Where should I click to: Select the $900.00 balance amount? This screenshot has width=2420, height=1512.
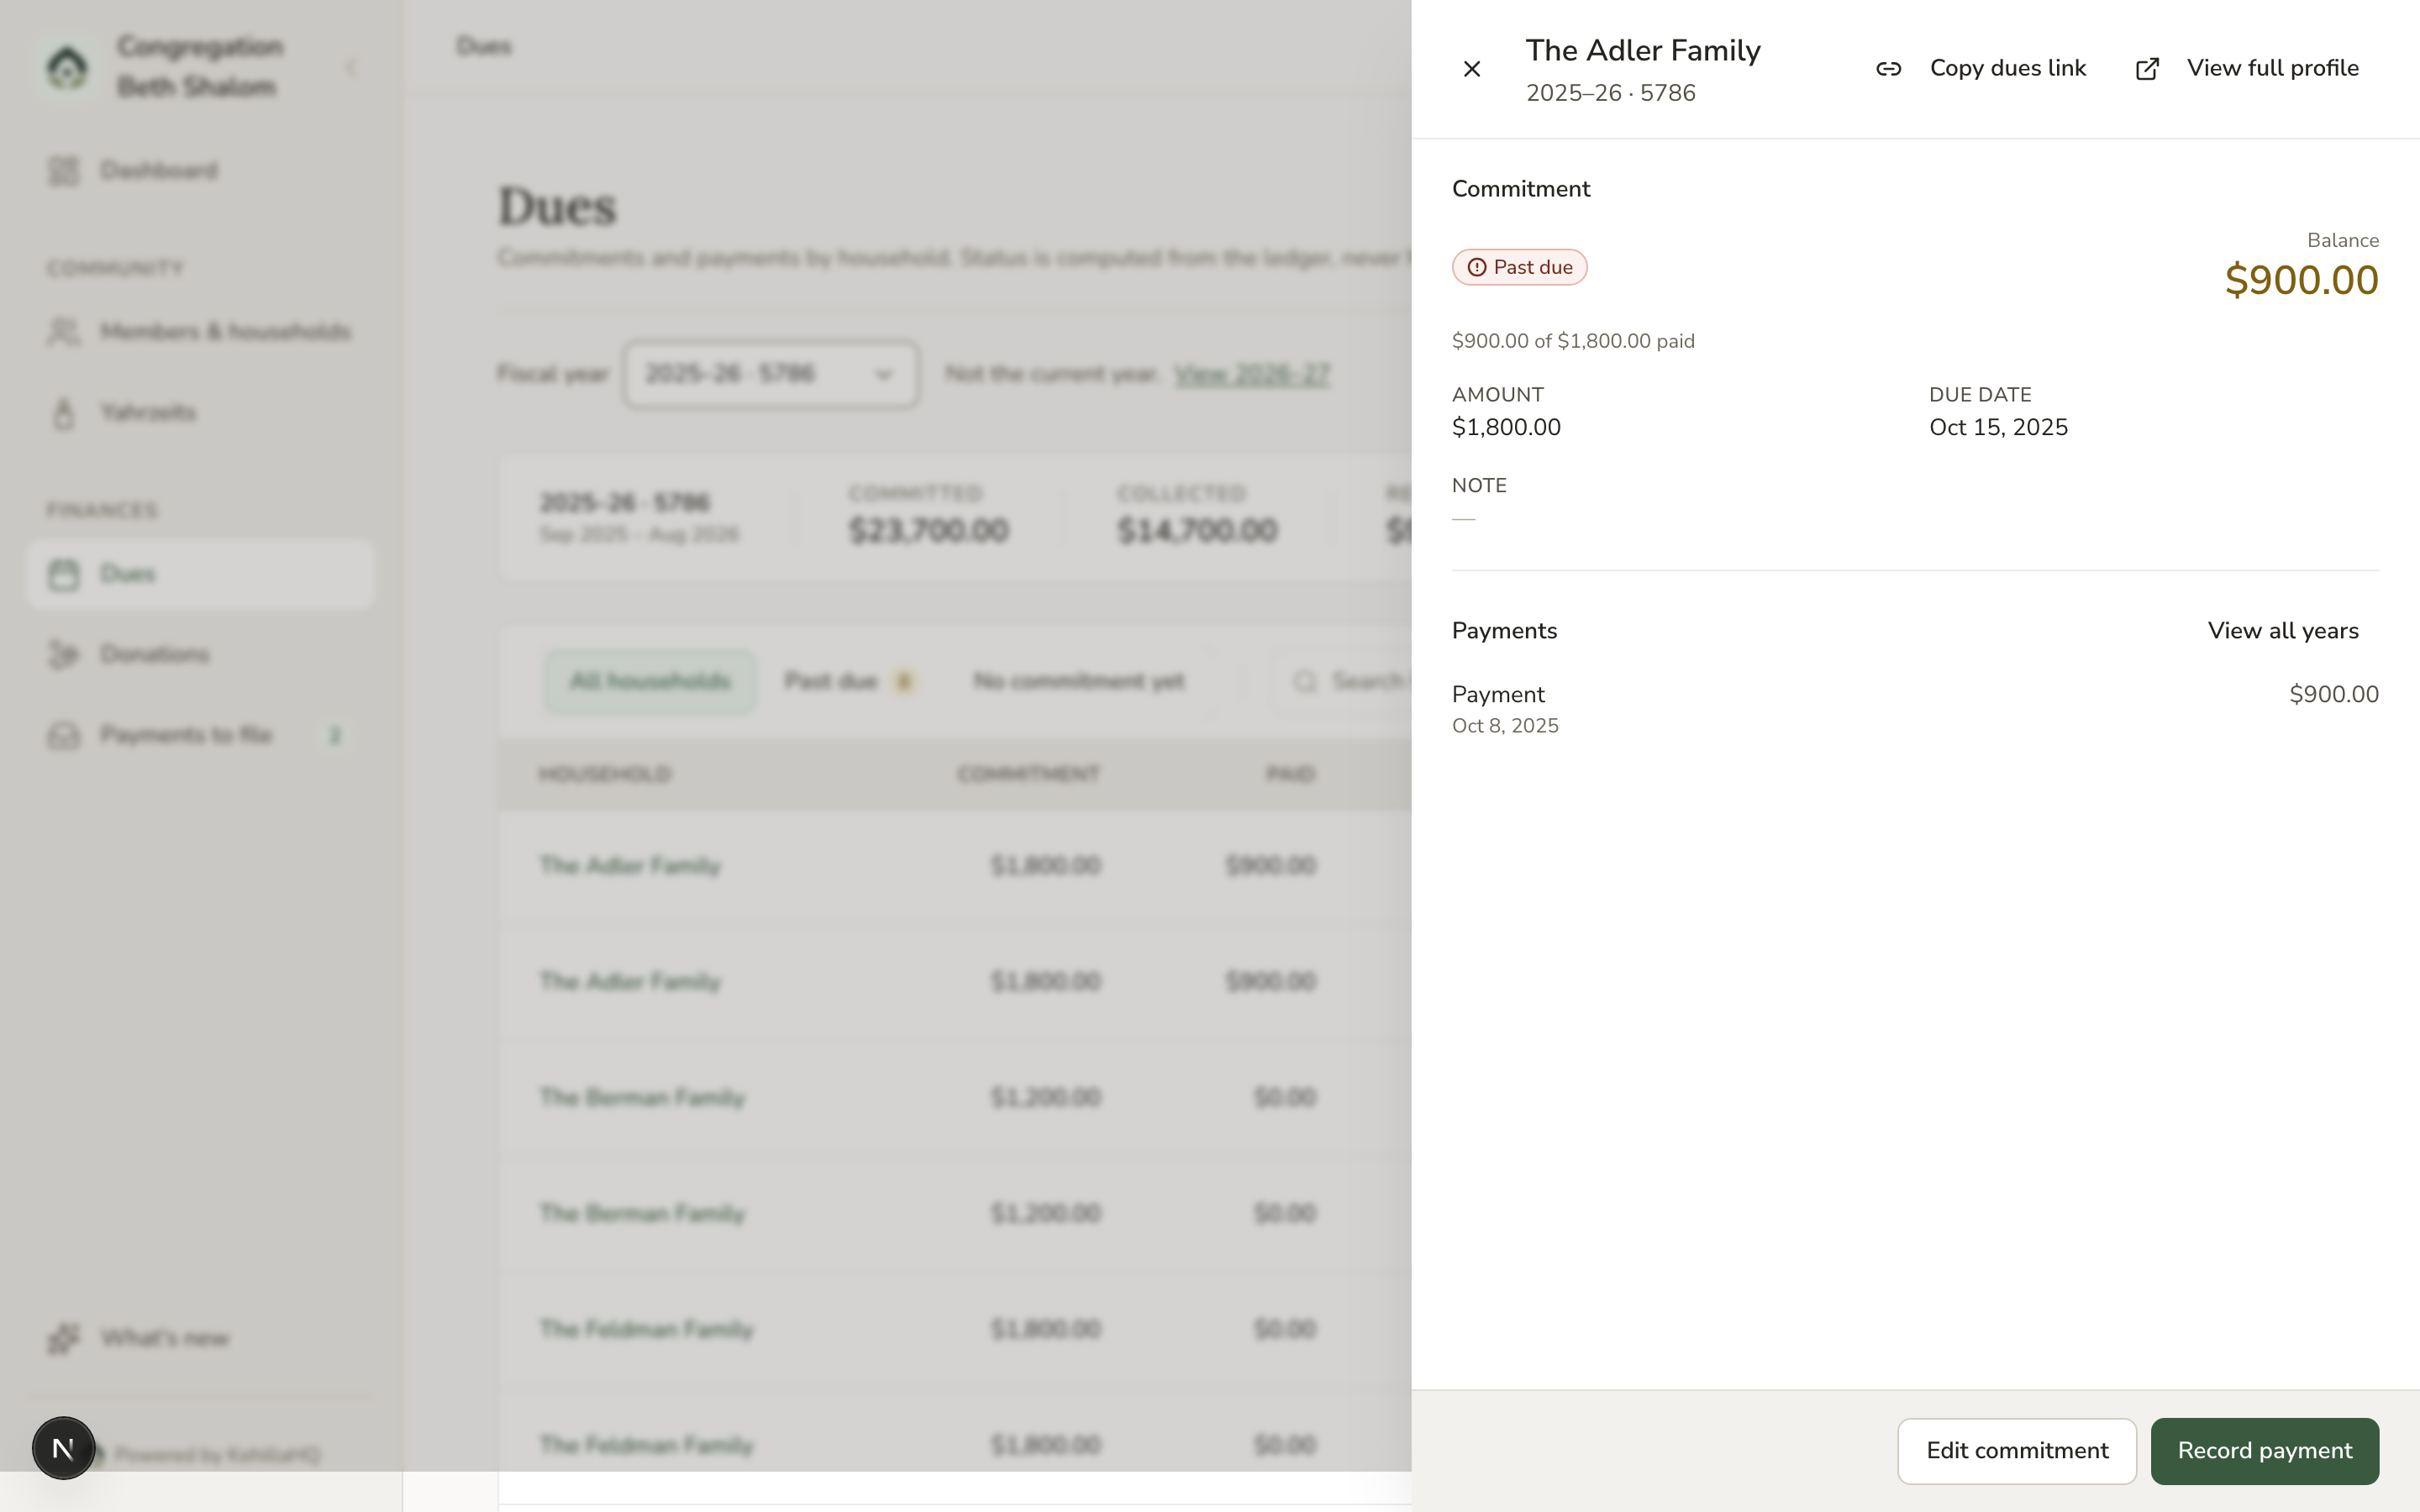tap(2301, 280)
